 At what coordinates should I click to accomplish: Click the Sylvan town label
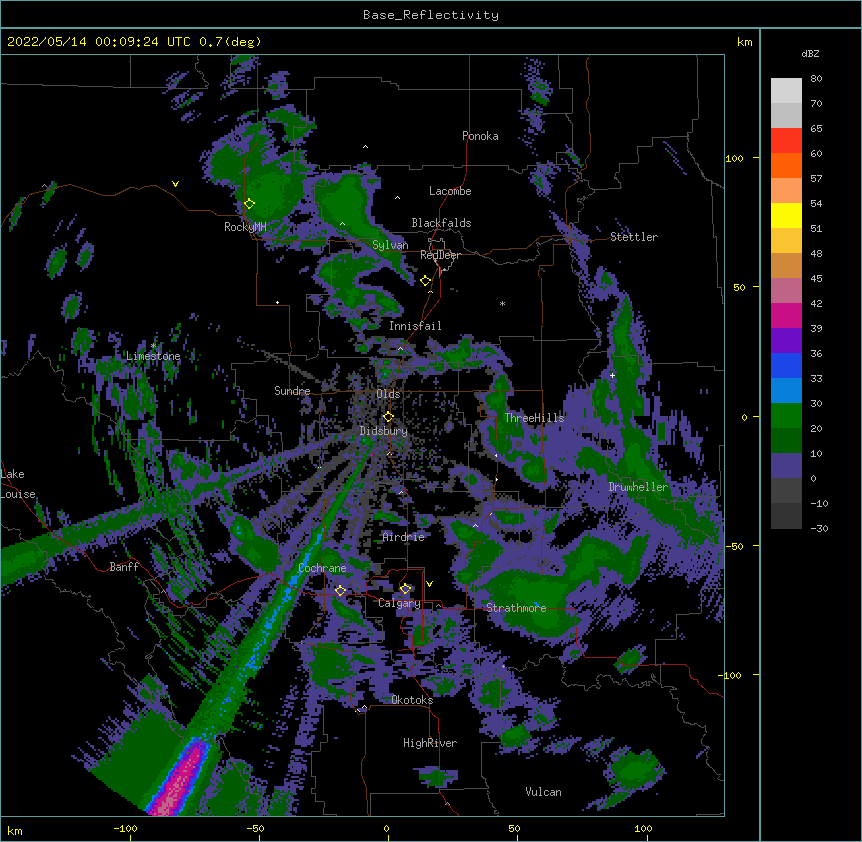tap(390, 245)
